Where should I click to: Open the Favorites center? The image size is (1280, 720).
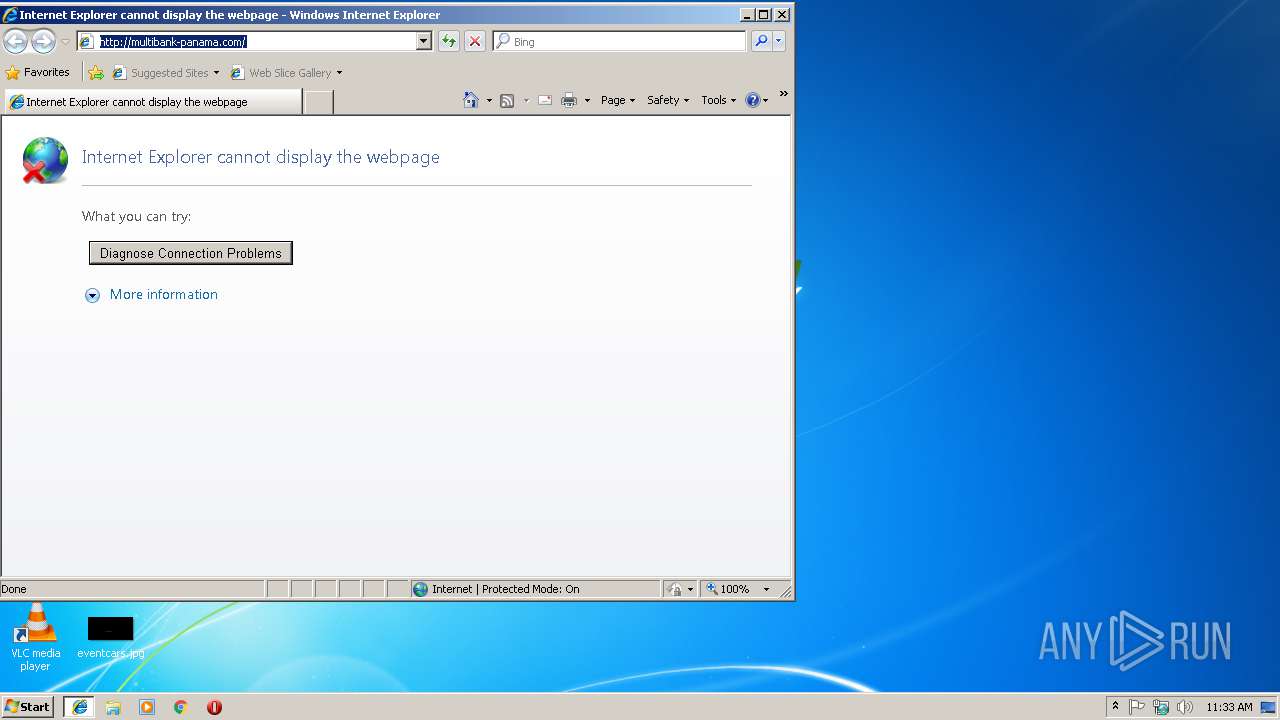38,72
